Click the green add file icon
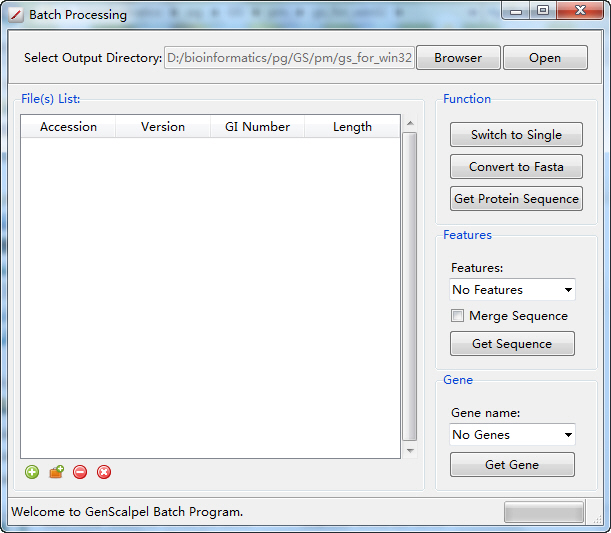The height and width of the screenshot is (533, 611). [32, 472]
